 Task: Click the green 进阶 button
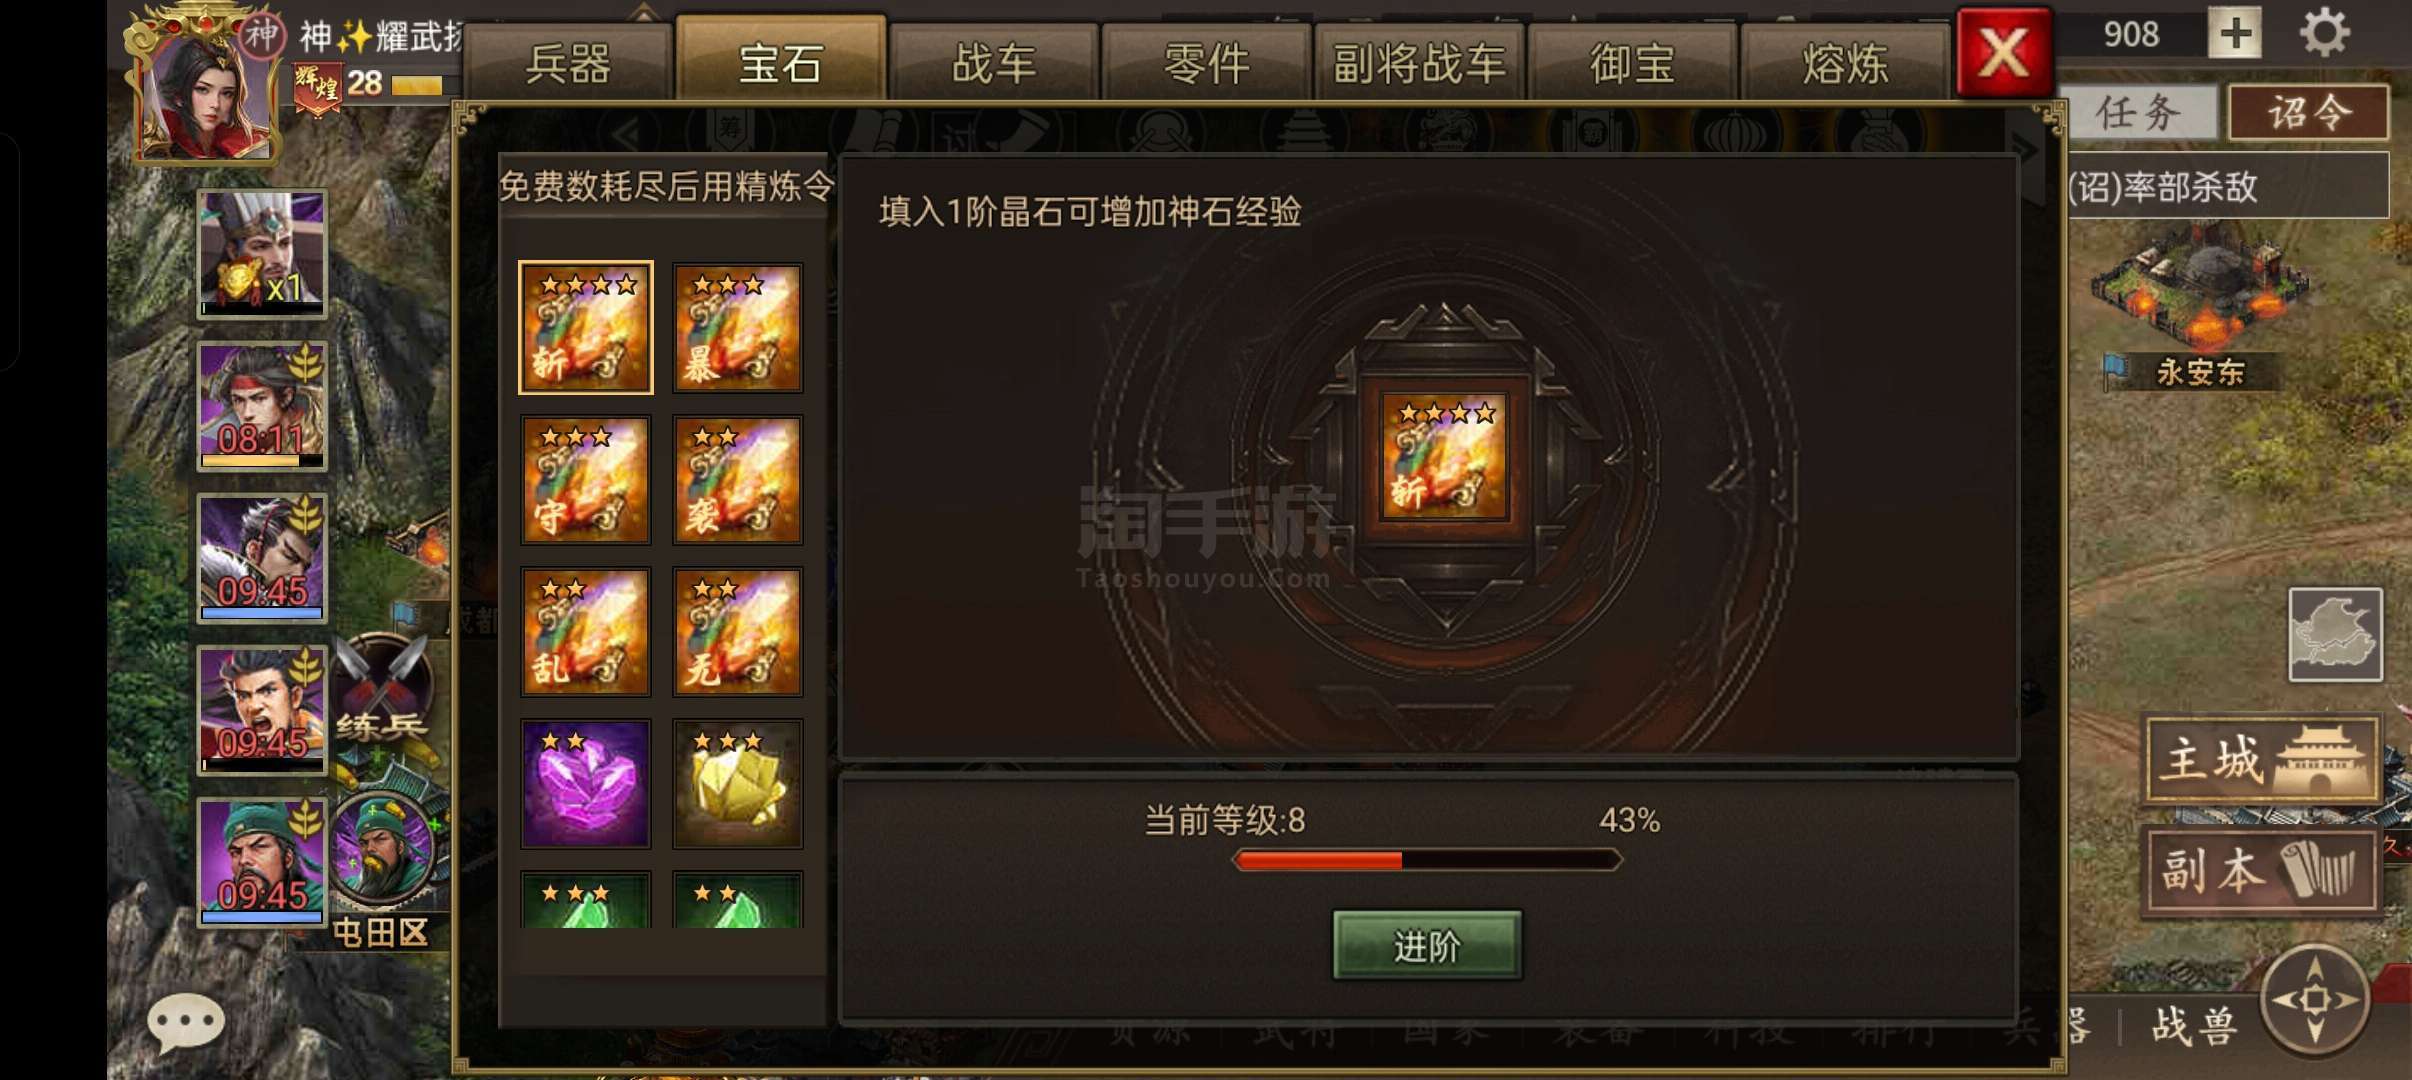pyautogui.click(x=1427, y=945)
